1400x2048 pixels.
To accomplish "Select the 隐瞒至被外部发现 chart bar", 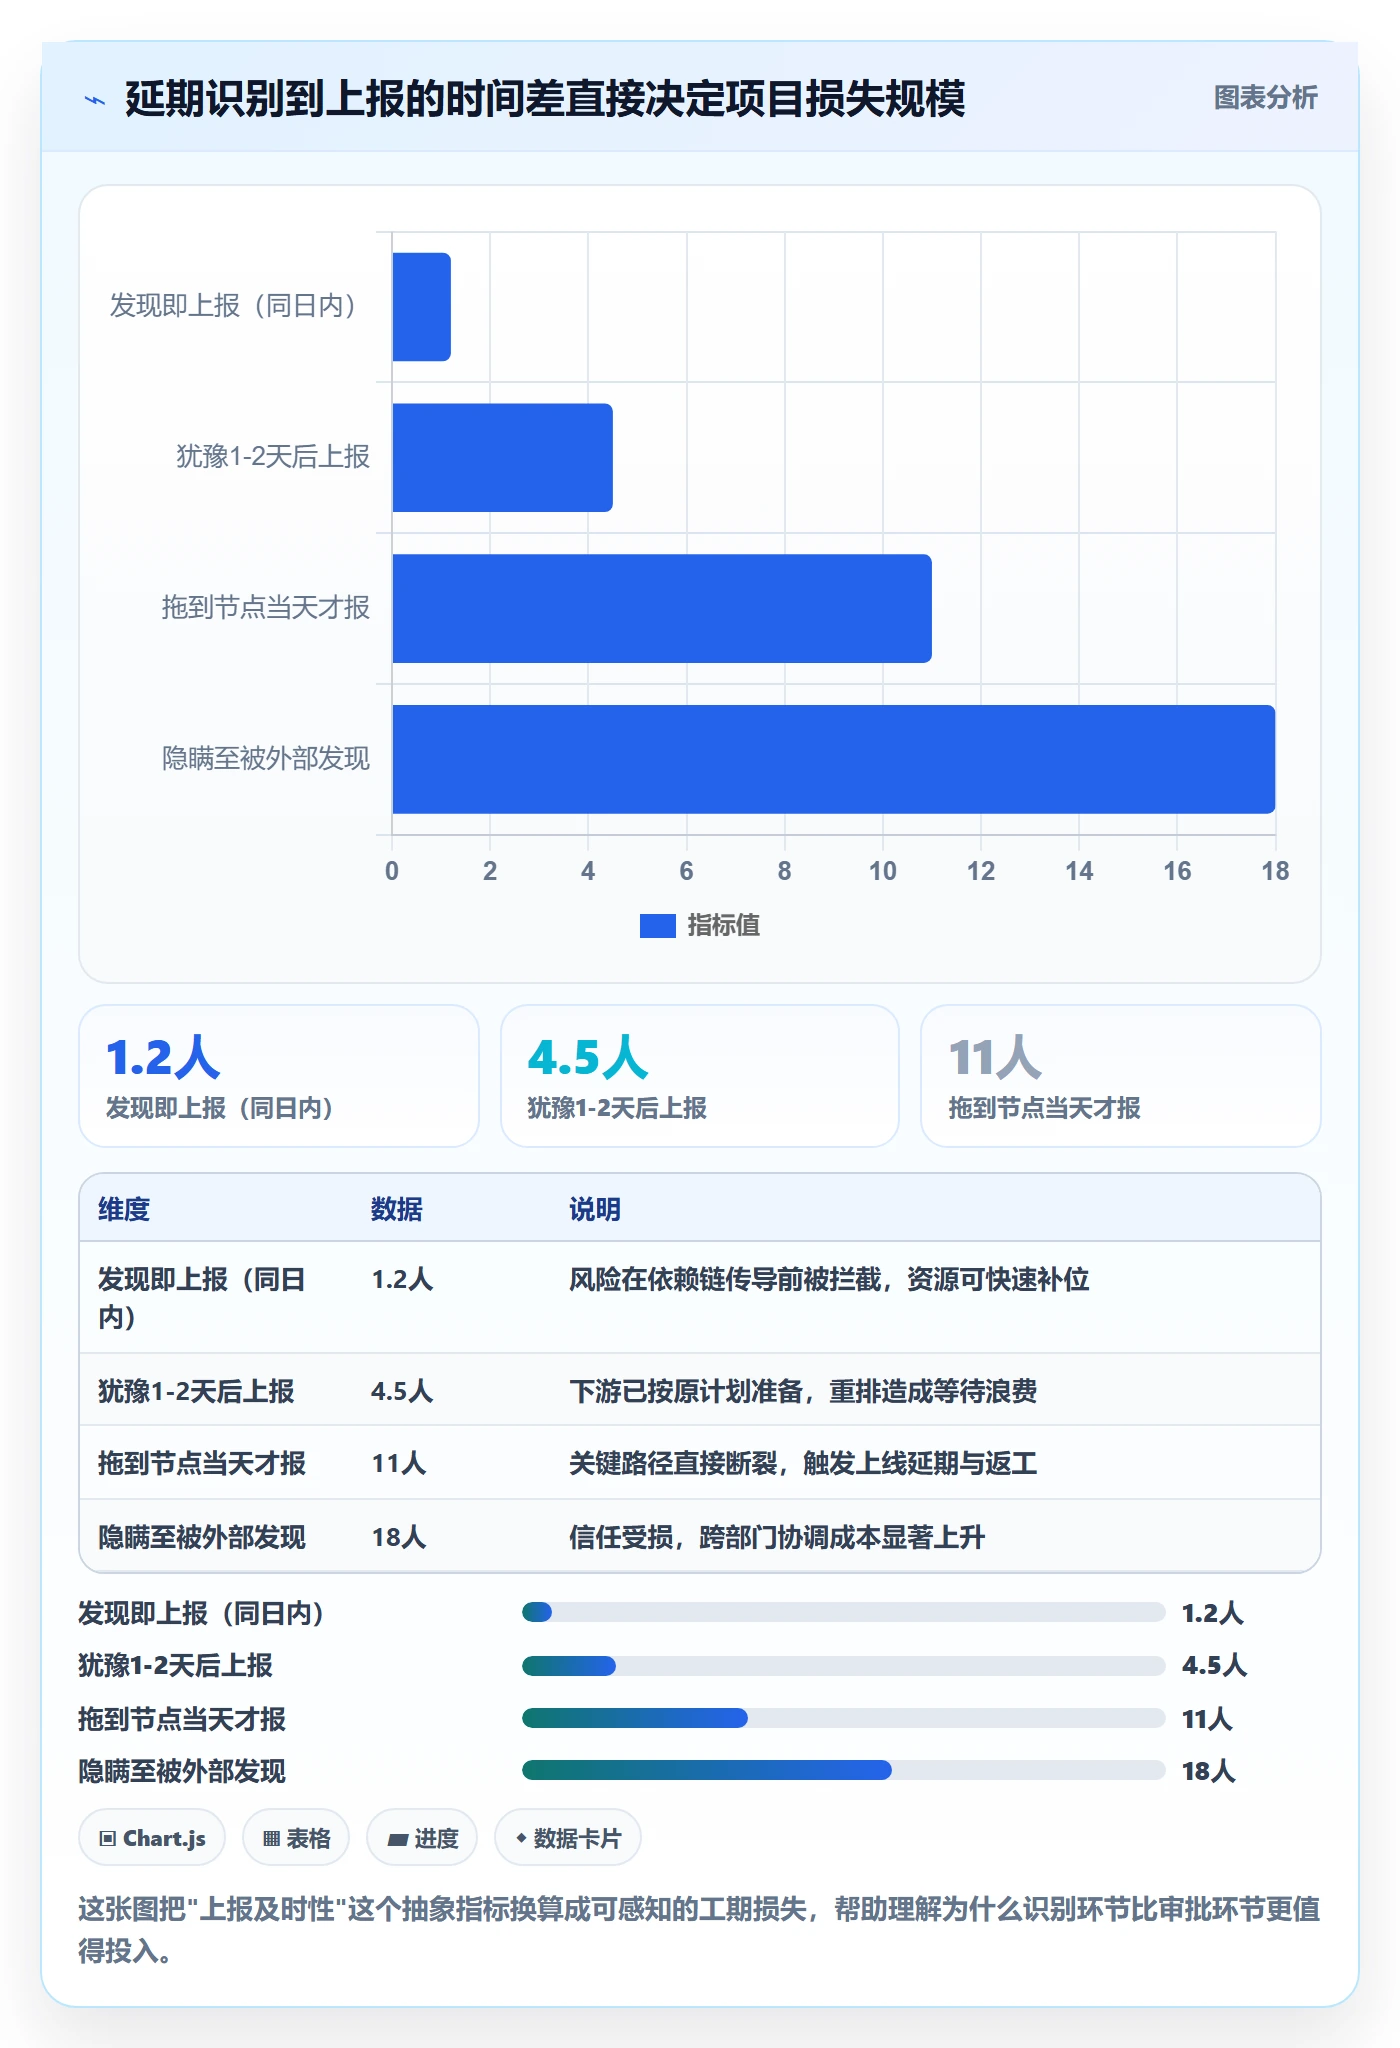I will pyautogui.click(x=834, y=760).
